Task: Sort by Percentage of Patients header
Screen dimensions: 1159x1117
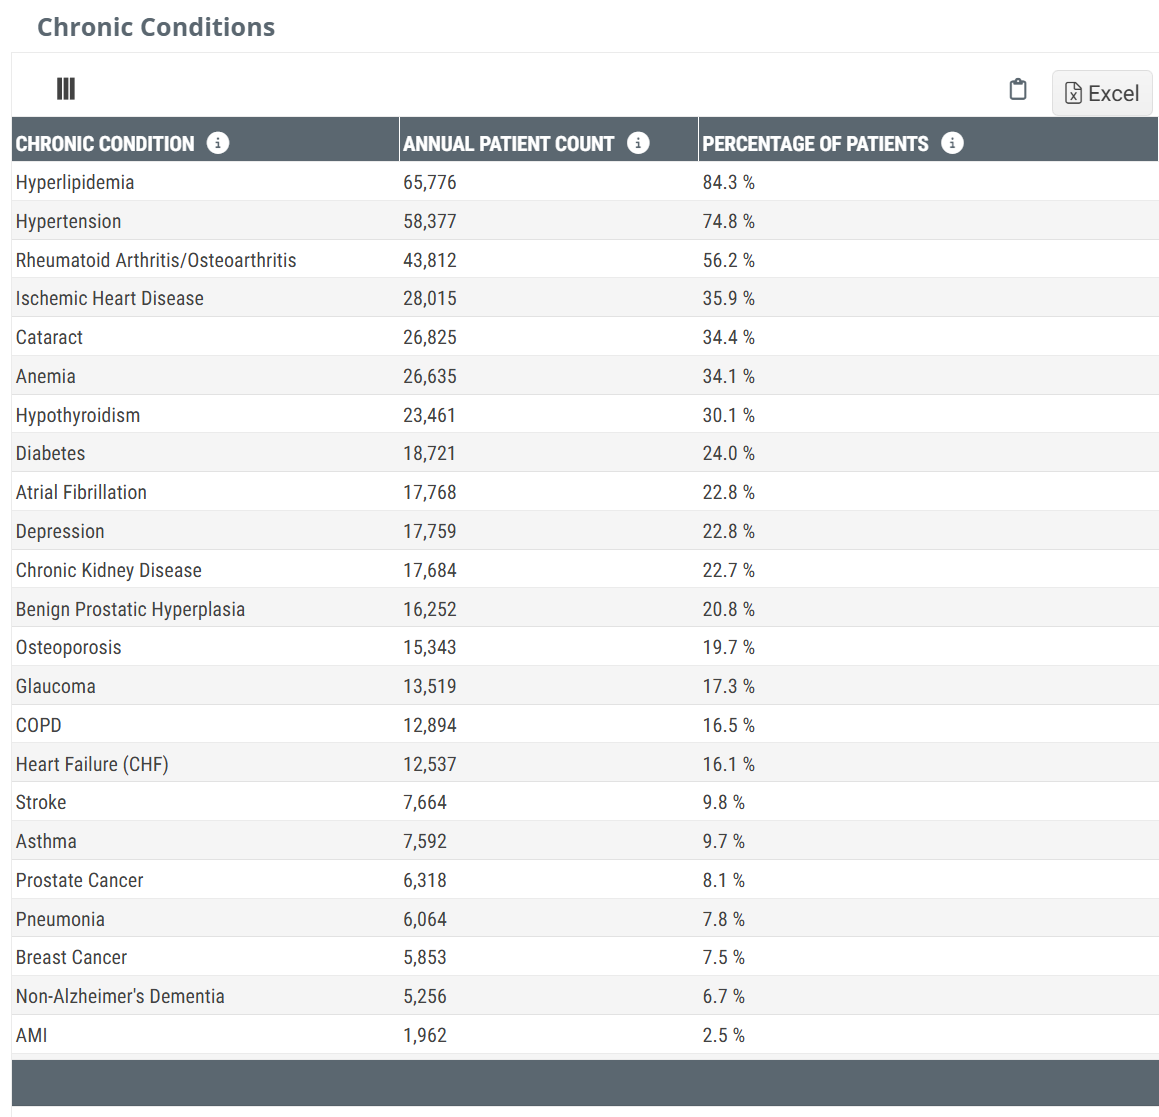Action: coord(815,144)
